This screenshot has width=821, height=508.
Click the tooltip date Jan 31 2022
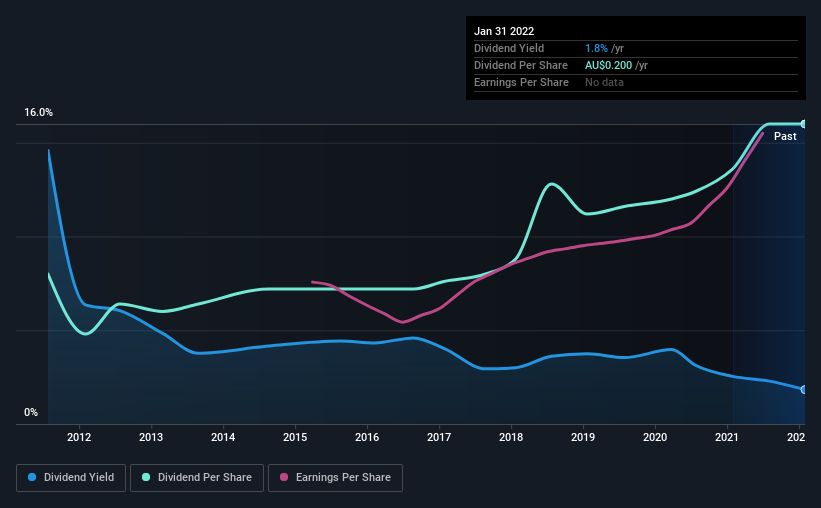coord(505,31)
